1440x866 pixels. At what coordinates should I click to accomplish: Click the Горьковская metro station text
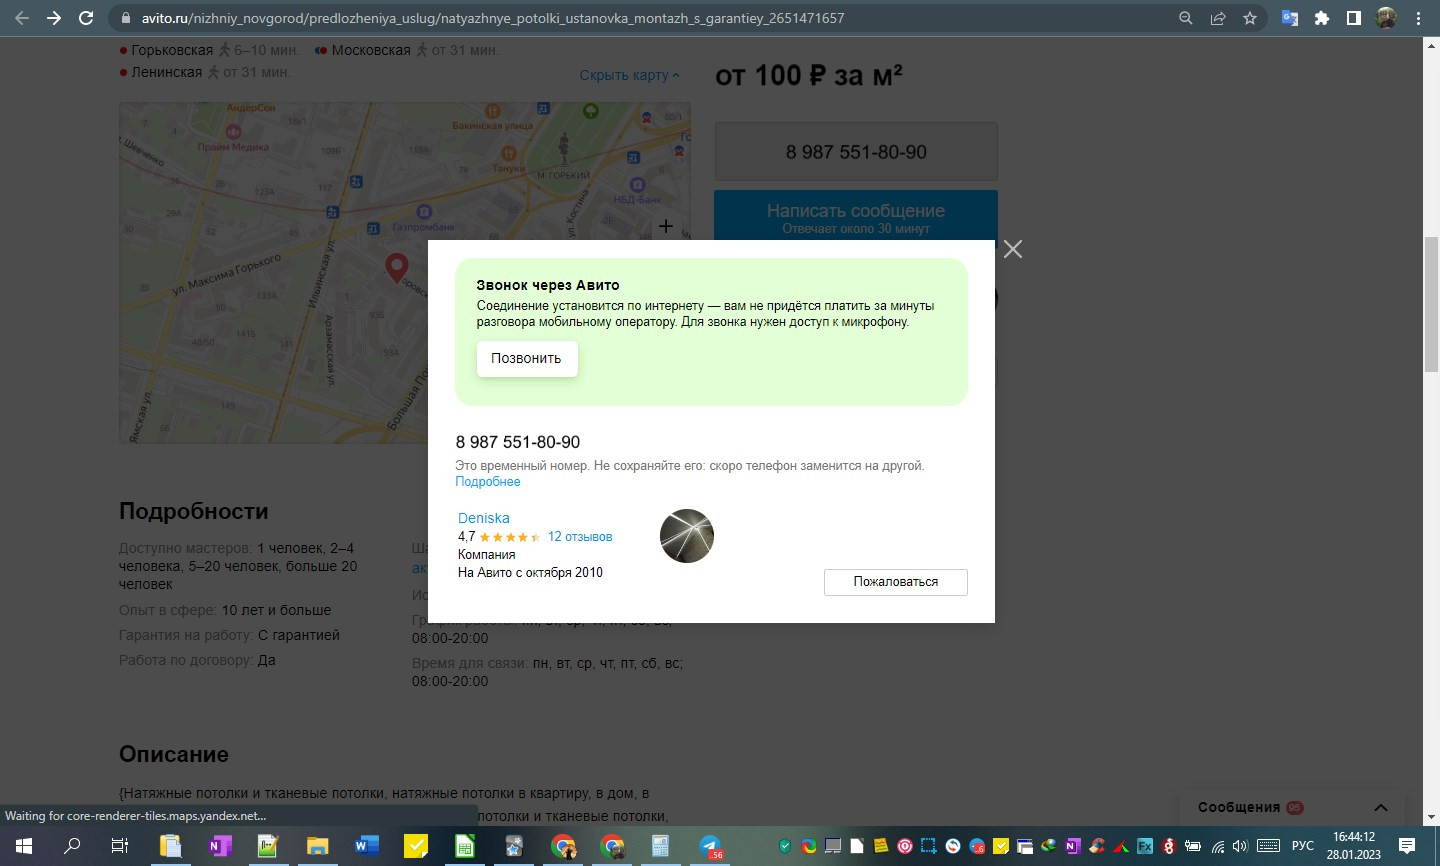pyautogui.click(x=172, y=50)
